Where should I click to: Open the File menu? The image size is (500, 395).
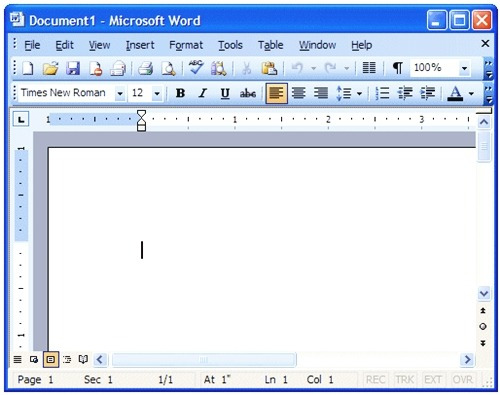tap(32, 45)
